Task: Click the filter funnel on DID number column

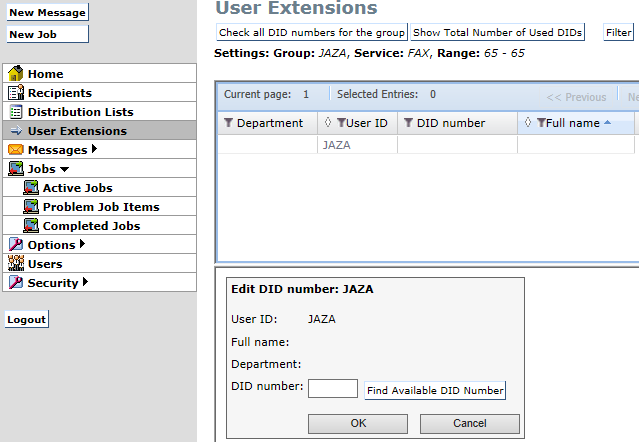Action: [x=408, y=124]
